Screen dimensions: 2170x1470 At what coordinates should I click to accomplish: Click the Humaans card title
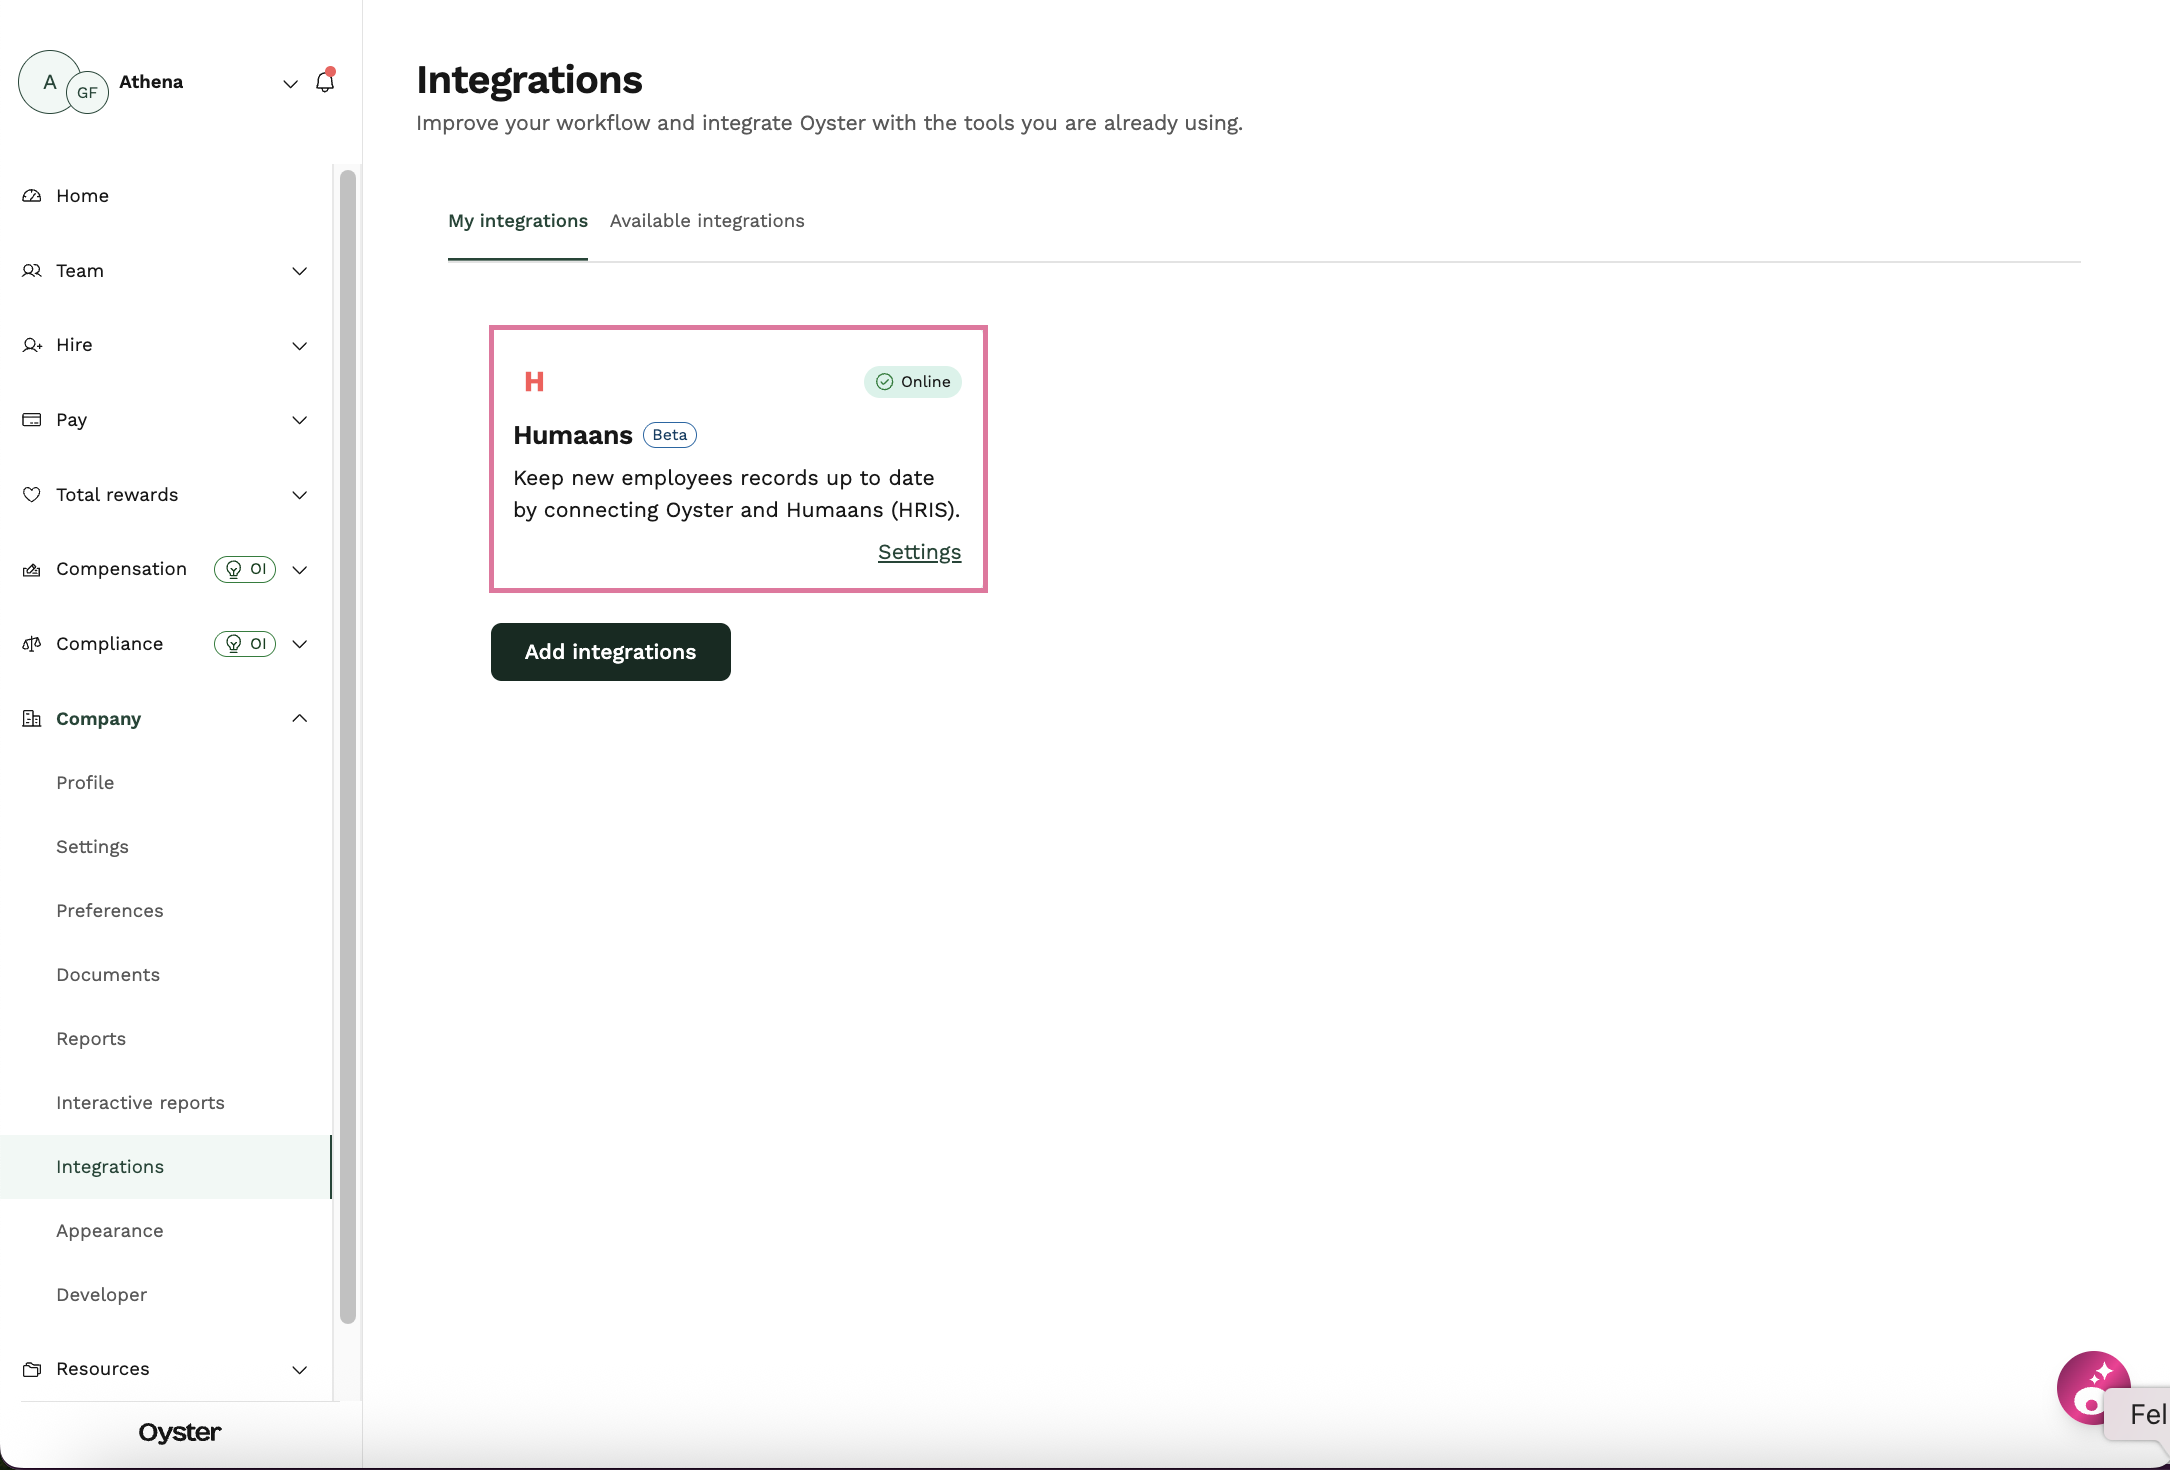click(573, 435)
